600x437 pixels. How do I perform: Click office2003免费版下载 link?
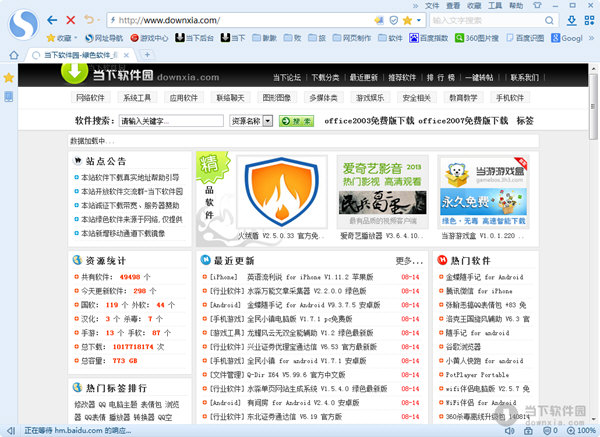click(x=369, y=121)
